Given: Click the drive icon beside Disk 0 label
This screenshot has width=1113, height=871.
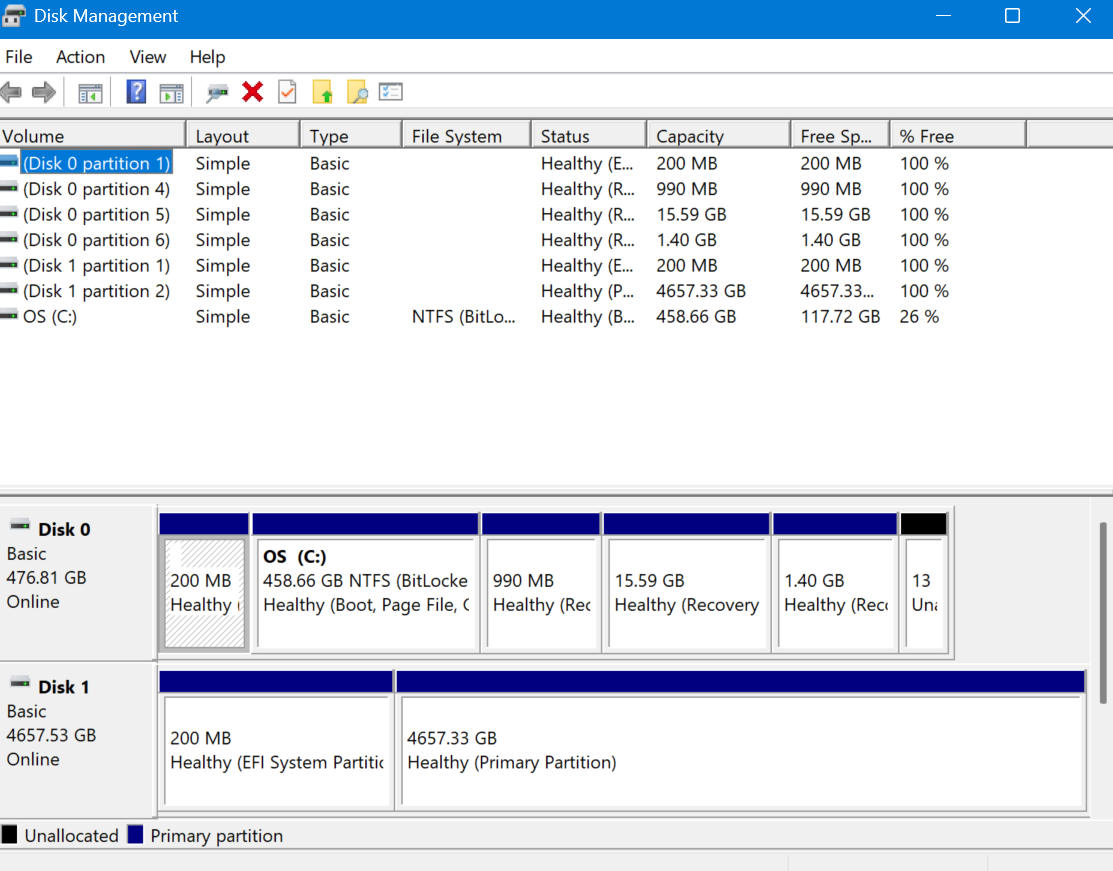Looking at the screenshot, I should click(20, 526).
